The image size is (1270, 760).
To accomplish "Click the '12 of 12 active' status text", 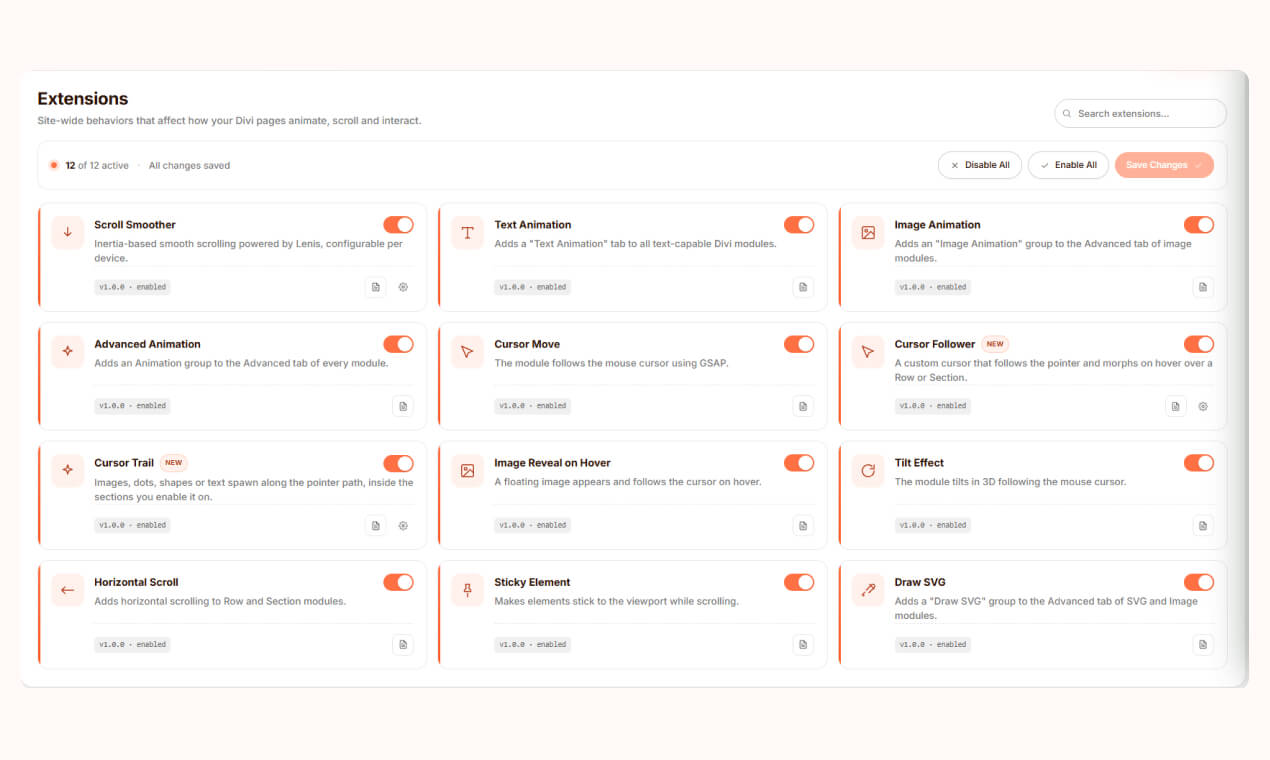I will [97, 166].
